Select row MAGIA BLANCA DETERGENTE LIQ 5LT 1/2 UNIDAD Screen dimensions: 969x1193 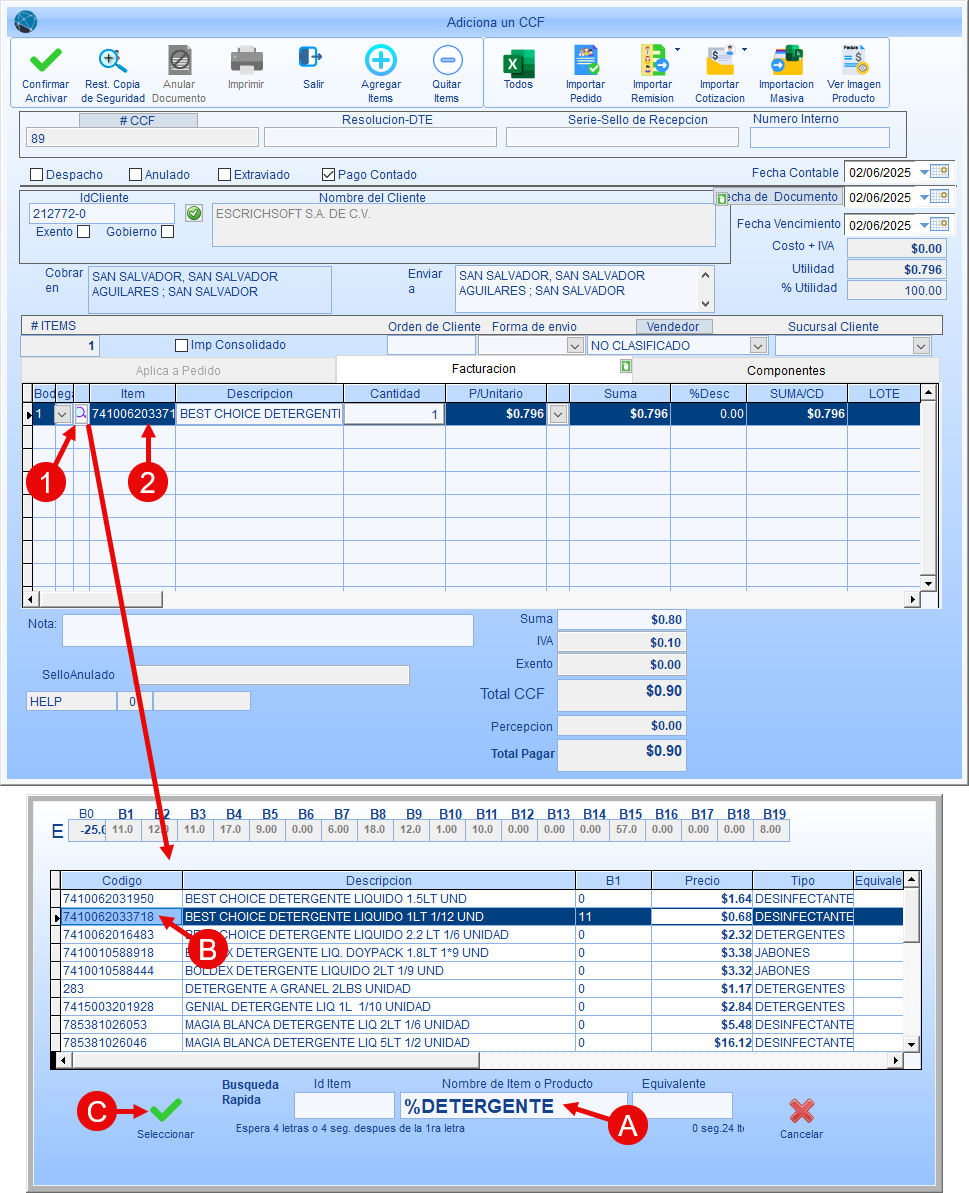point(482,1042)
